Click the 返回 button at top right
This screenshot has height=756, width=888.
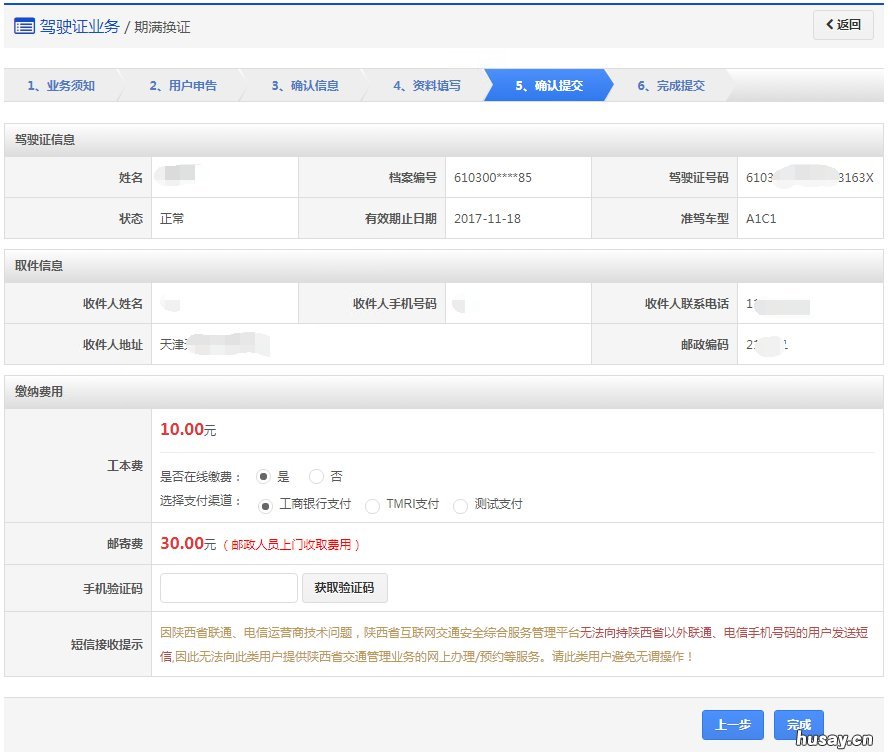[x=841, y=23]
